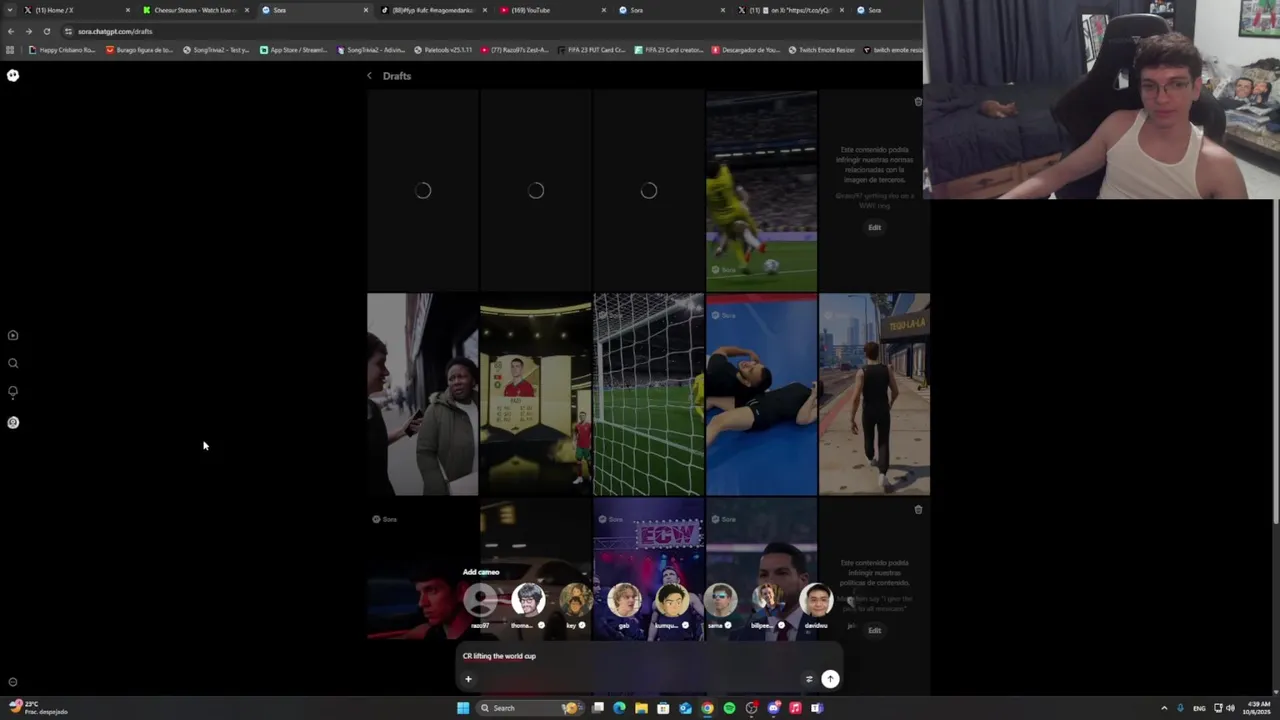This screenshot has width=1280, height=720.
Task: Open the prompt settings sliders icon
Action: coord(809,679)
